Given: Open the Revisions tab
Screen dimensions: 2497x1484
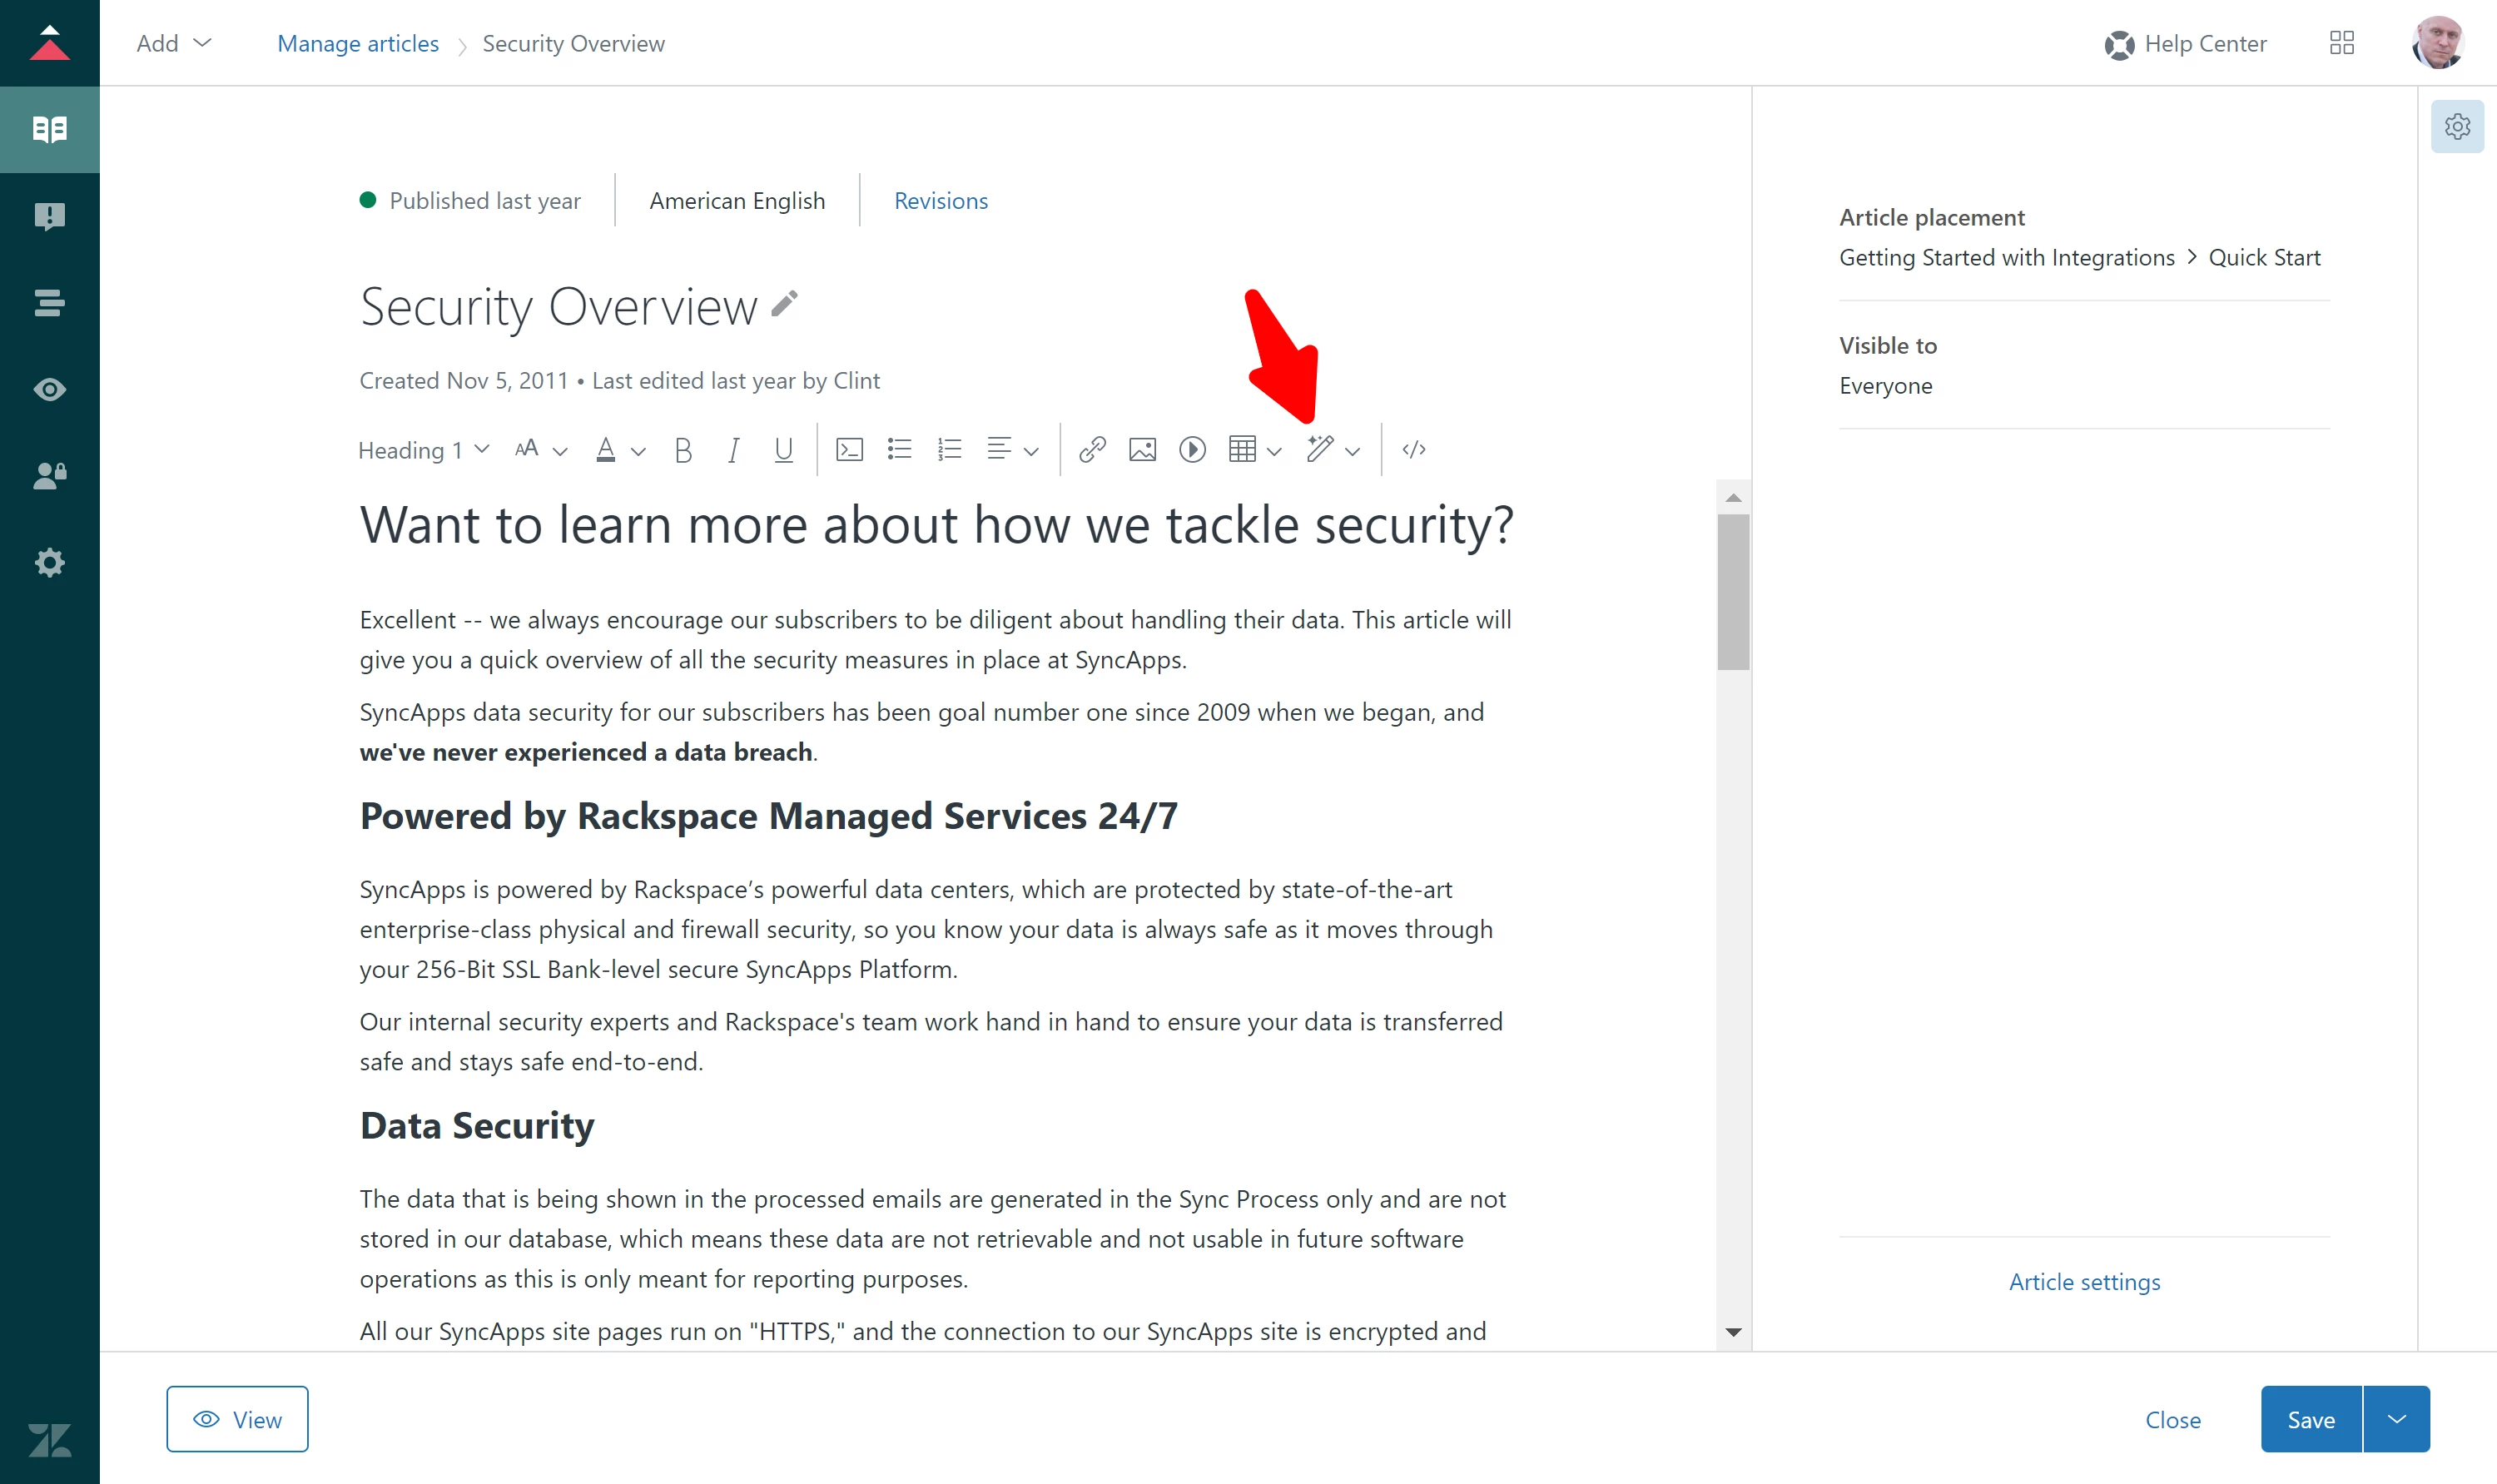Looking at the screenshot, I should (x=940, y=201).
